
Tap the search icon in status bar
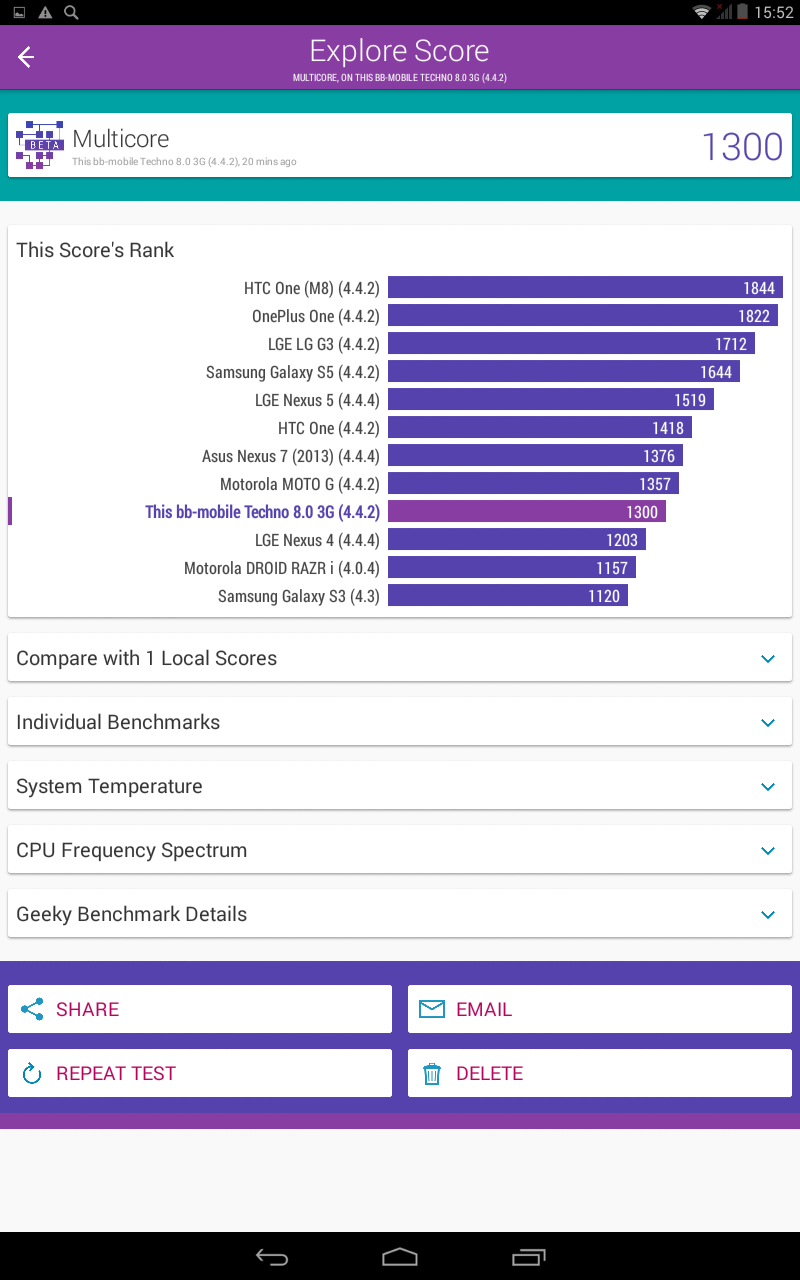pyautogui.click(x=71, y=12)
